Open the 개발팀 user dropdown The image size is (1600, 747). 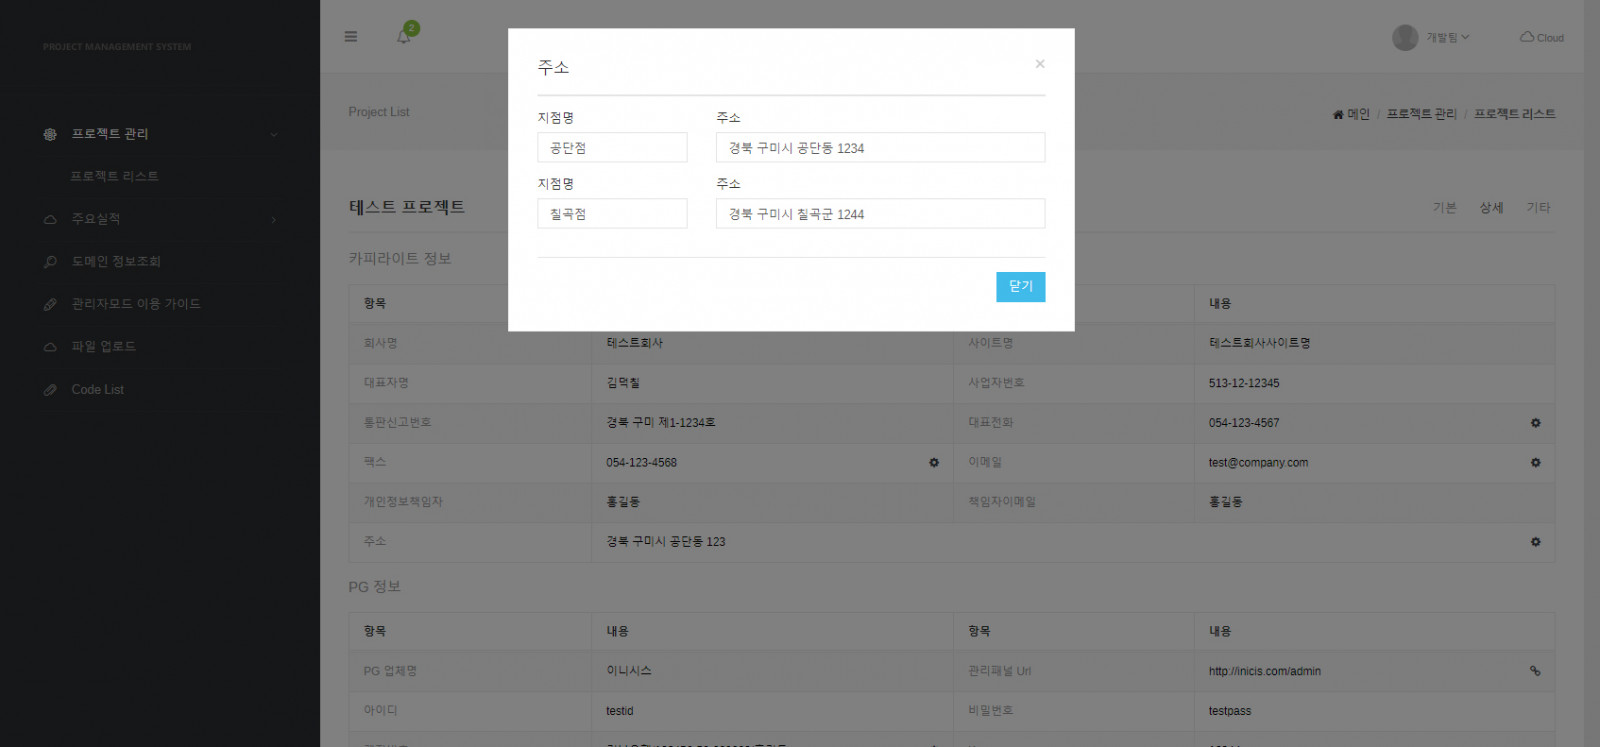pos(1448,38)
